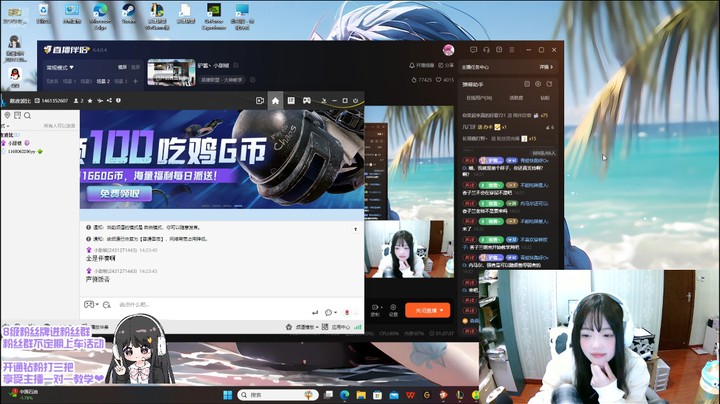The height and width of the screenshot is (404, 720).
Task: Open Microsoft Store from the taskbar
Action: [x=377, y=395]
